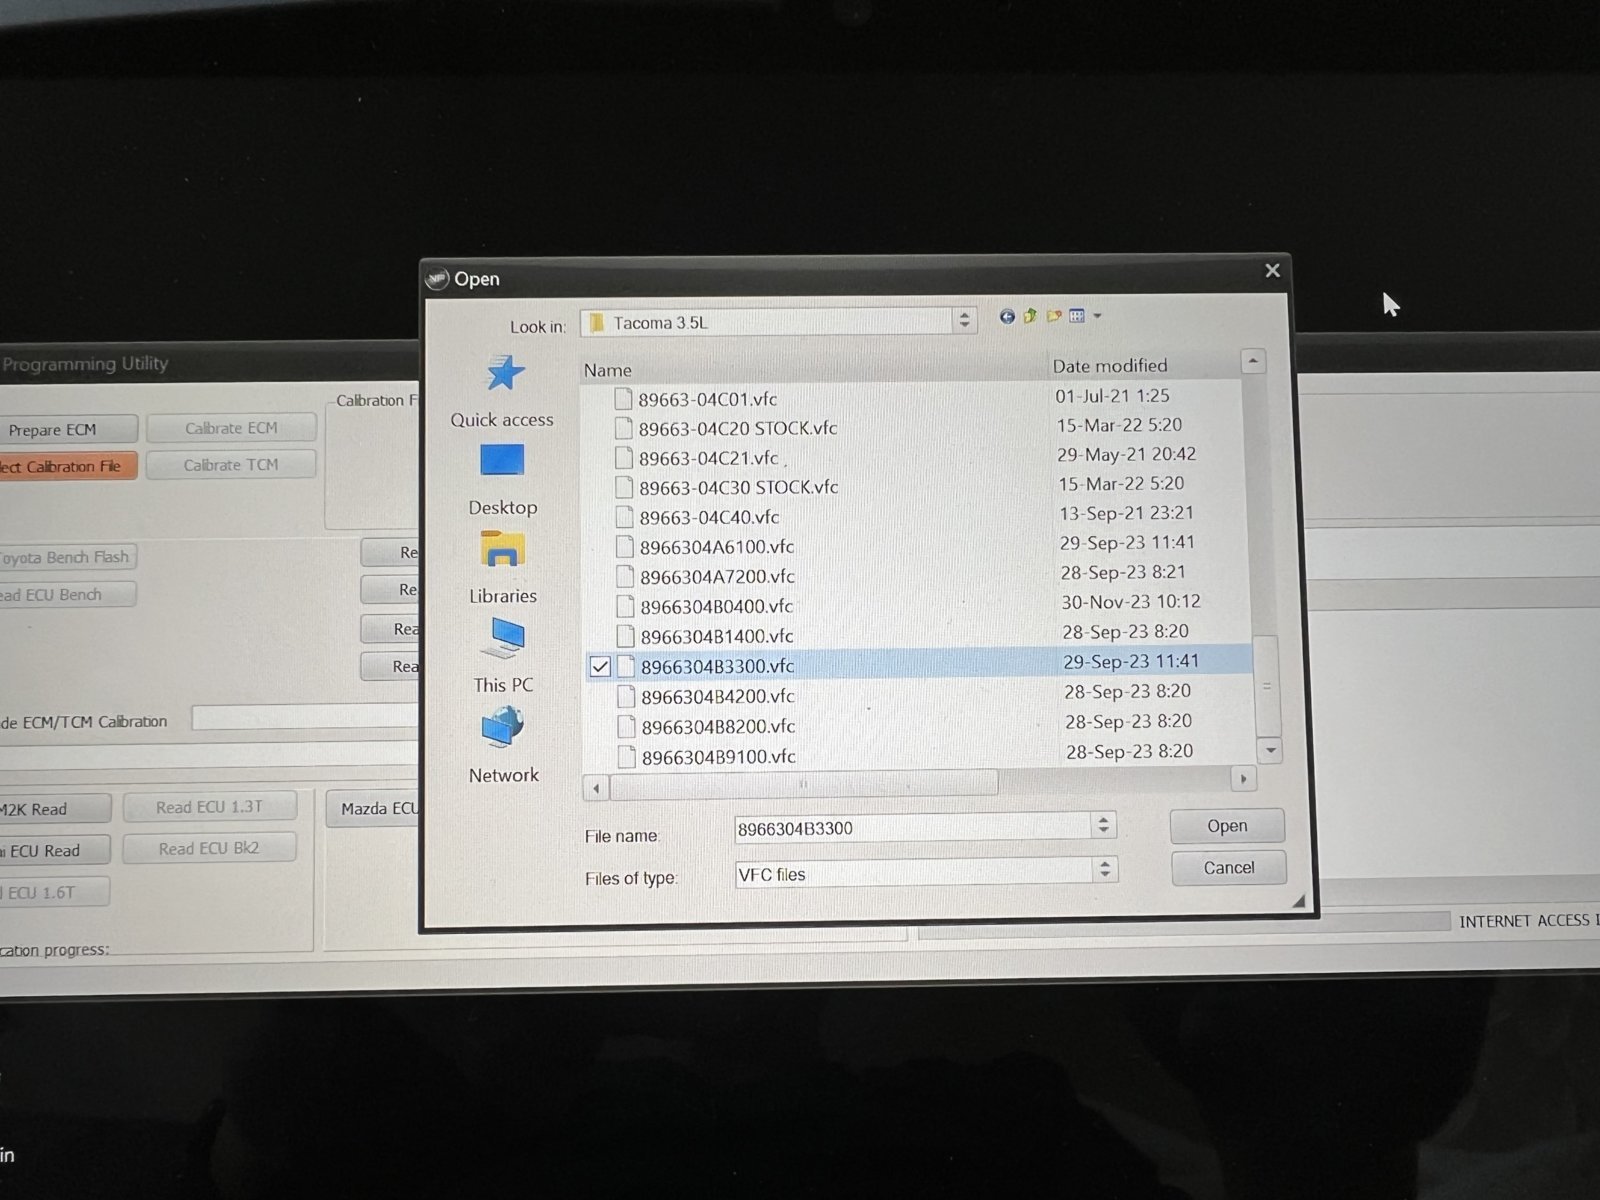Click file icon of 89663-04C20 STOCK.vfc
The width and height of the screenshot is (1600, 1200).
(x=623, y=428)
